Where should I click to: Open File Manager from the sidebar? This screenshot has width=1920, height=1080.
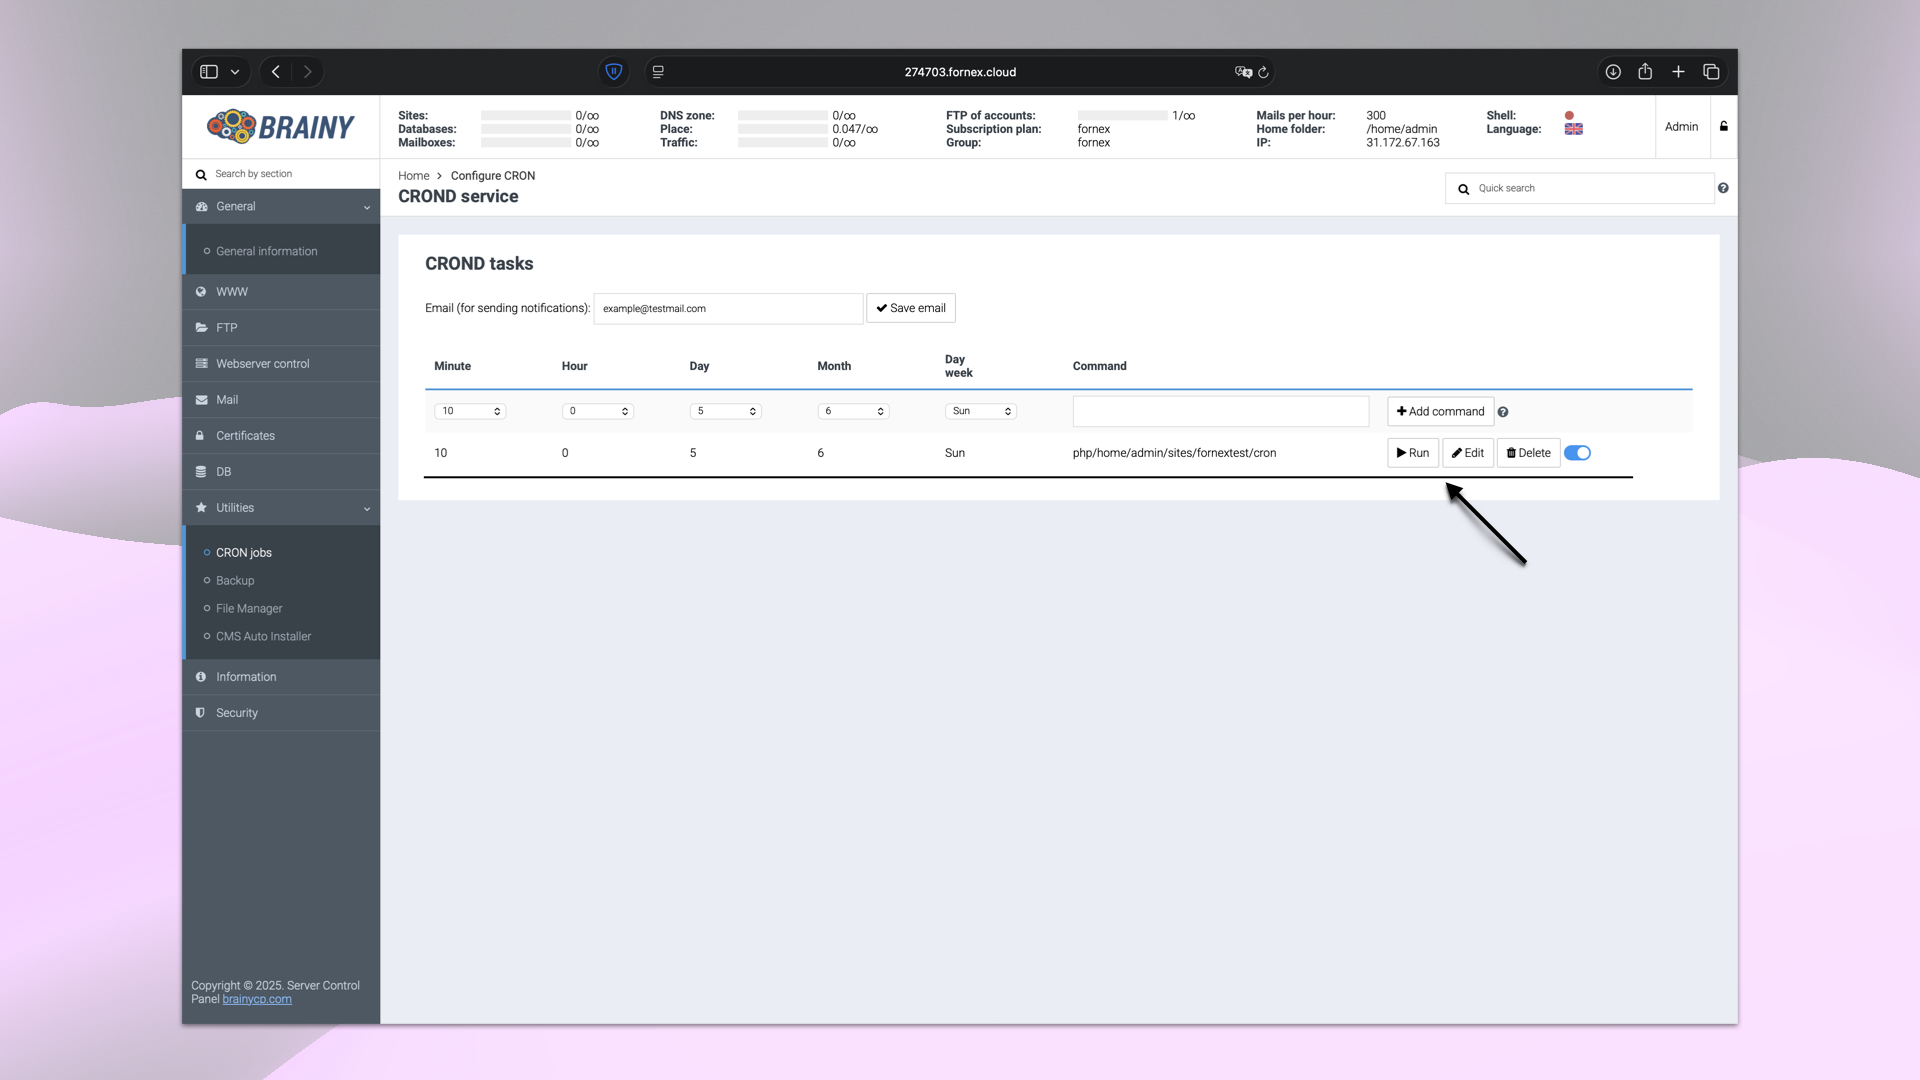tap(249, 608)
